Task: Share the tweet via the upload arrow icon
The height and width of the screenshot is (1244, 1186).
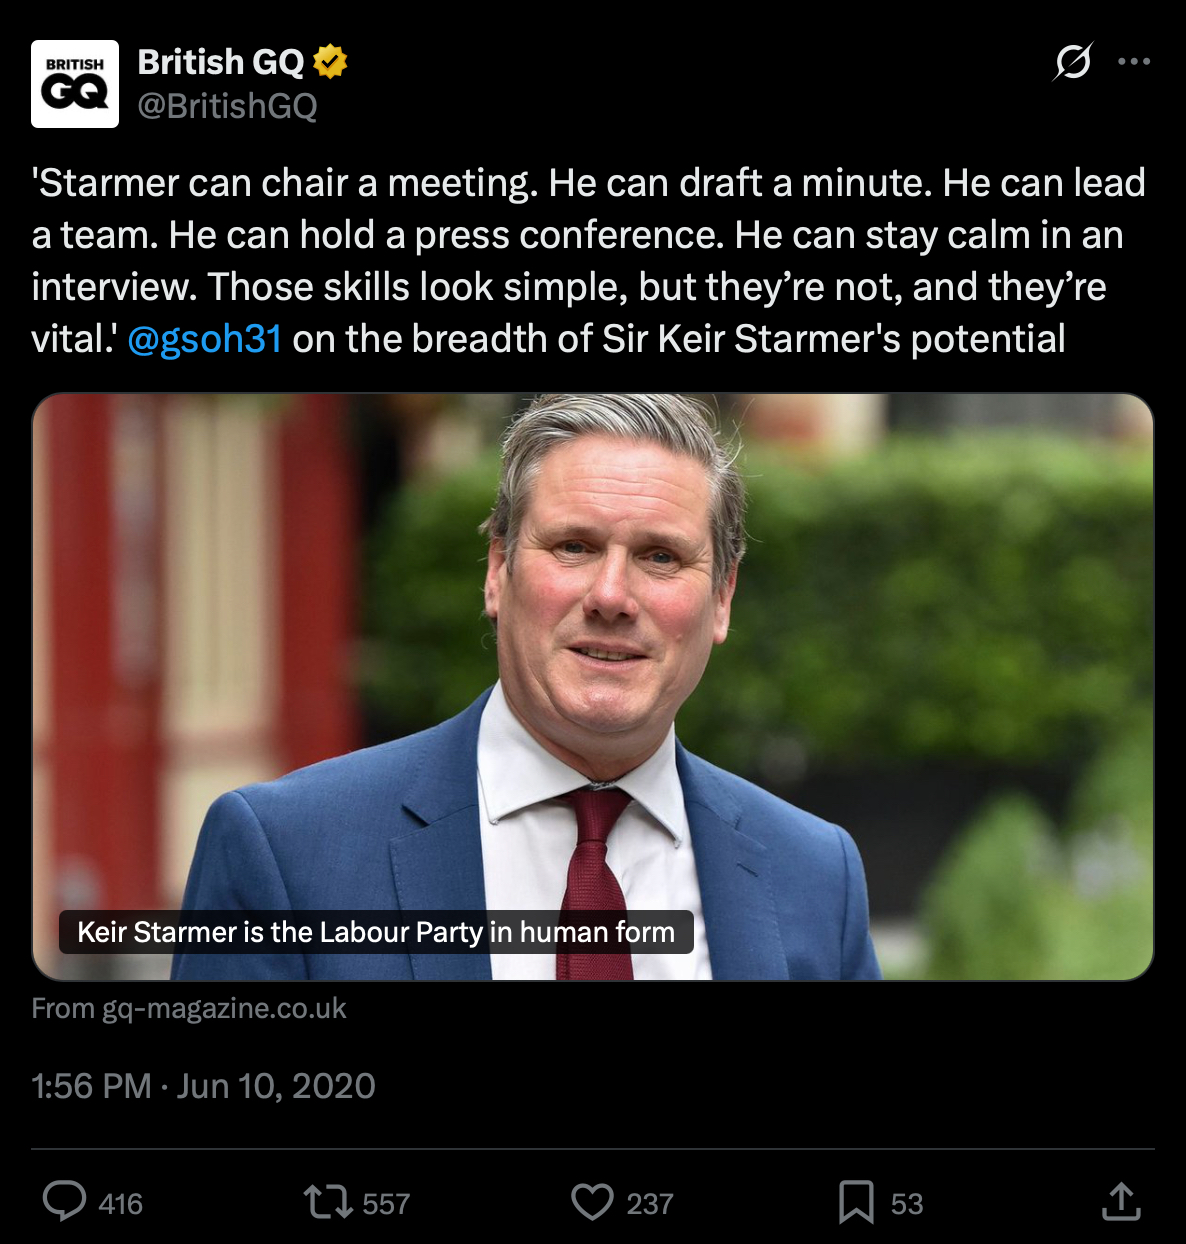Action: tap(1121, 1202)
